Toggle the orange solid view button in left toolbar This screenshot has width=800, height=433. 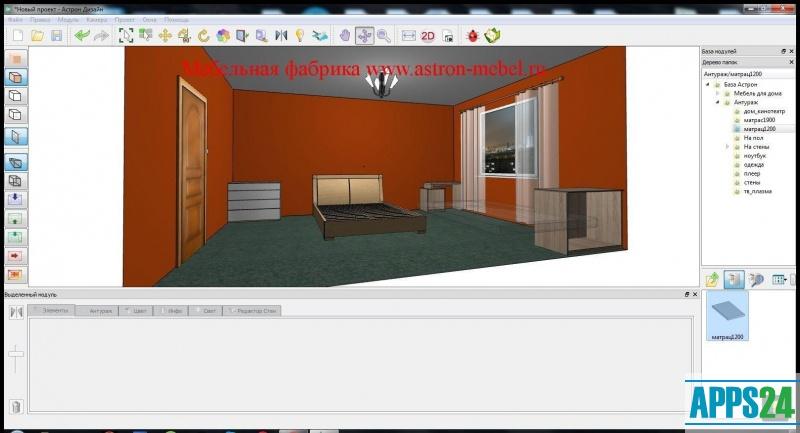(16, 59)
